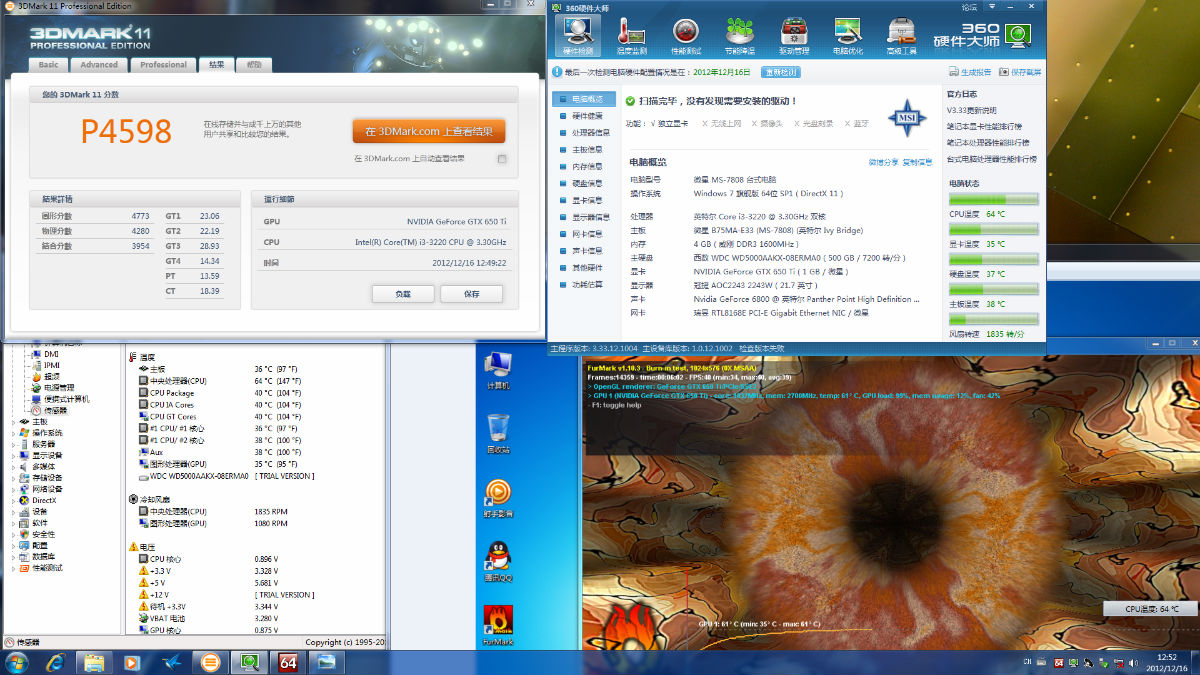
Task: Click 保存 save button in 3DMark
Action: pyautogui.click(x=472, y=294)
